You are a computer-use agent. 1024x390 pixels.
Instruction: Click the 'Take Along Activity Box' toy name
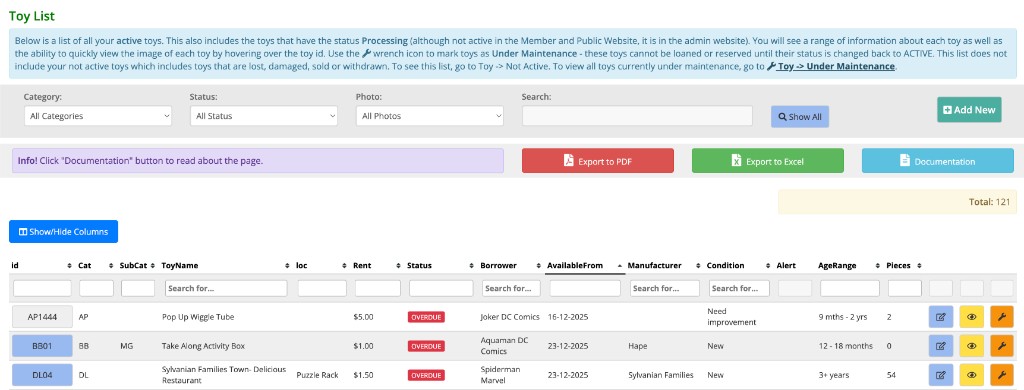203,346
